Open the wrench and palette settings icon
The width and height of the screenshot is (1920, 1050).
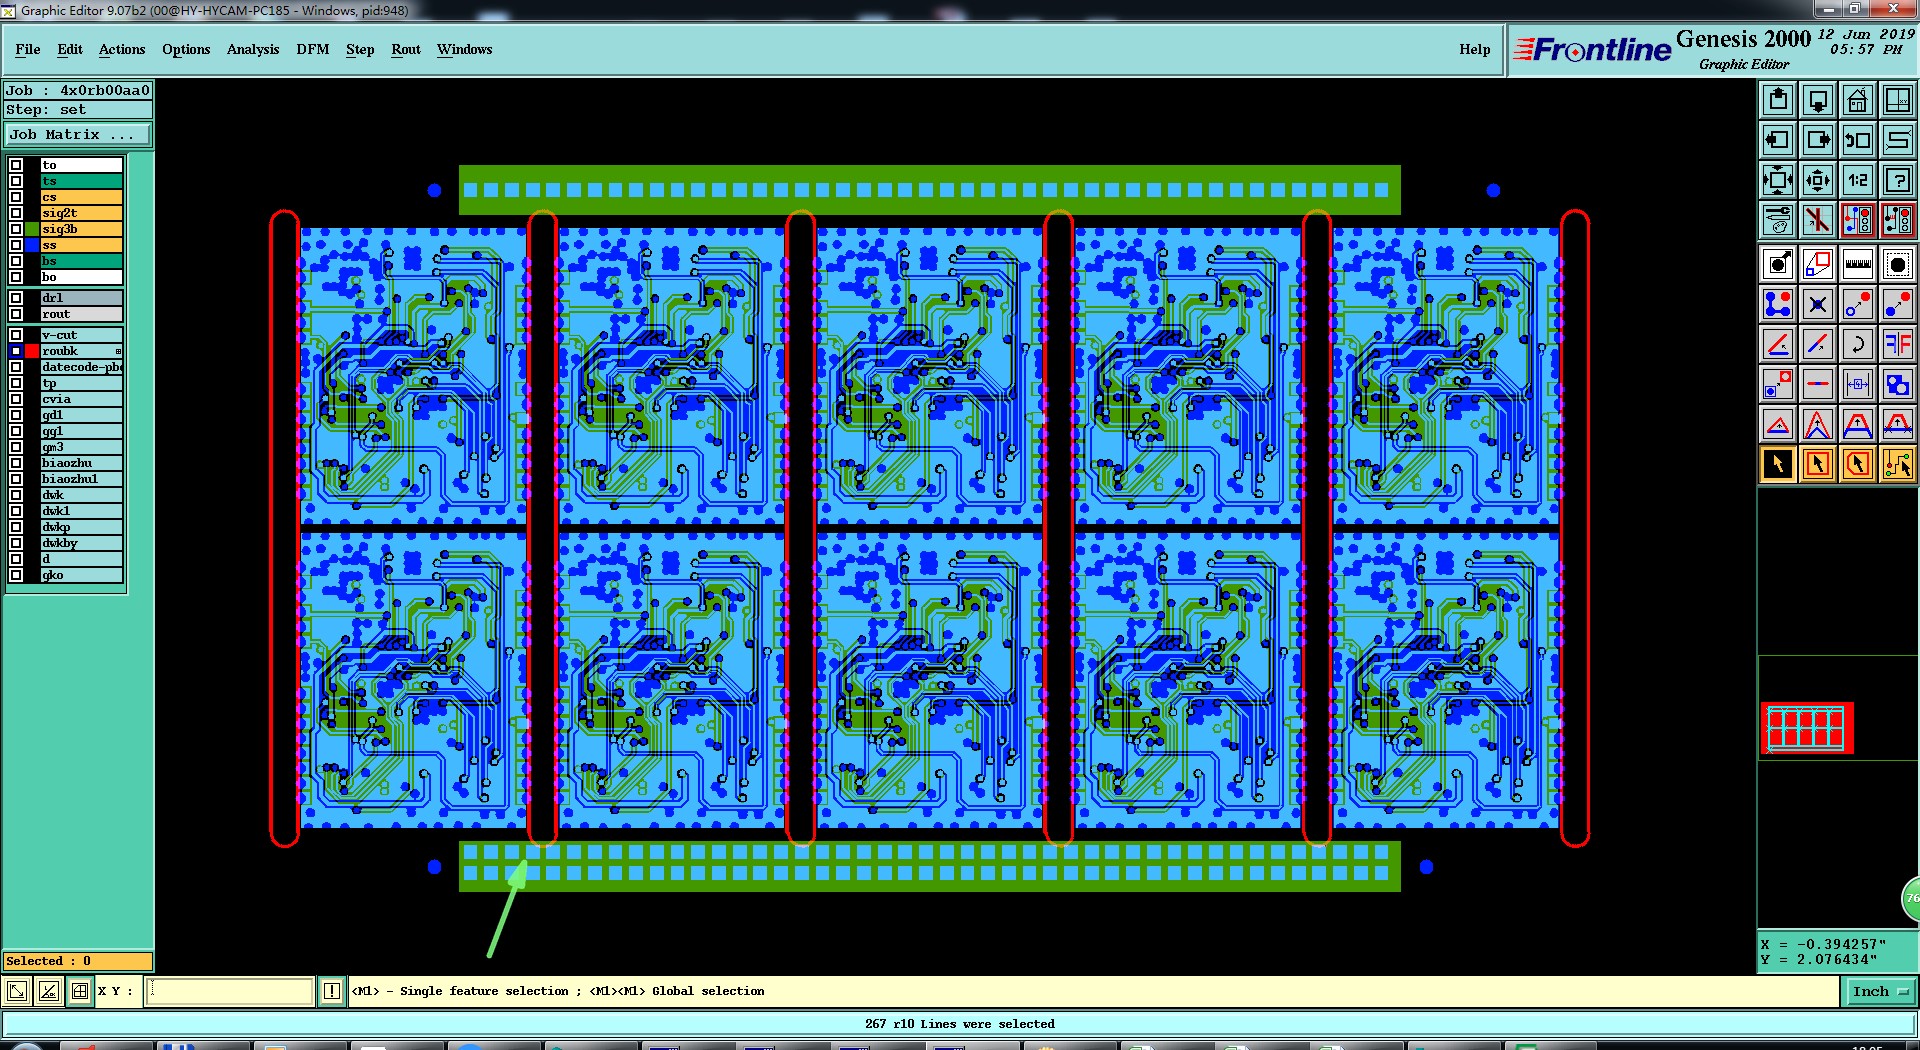(1778, 219)
